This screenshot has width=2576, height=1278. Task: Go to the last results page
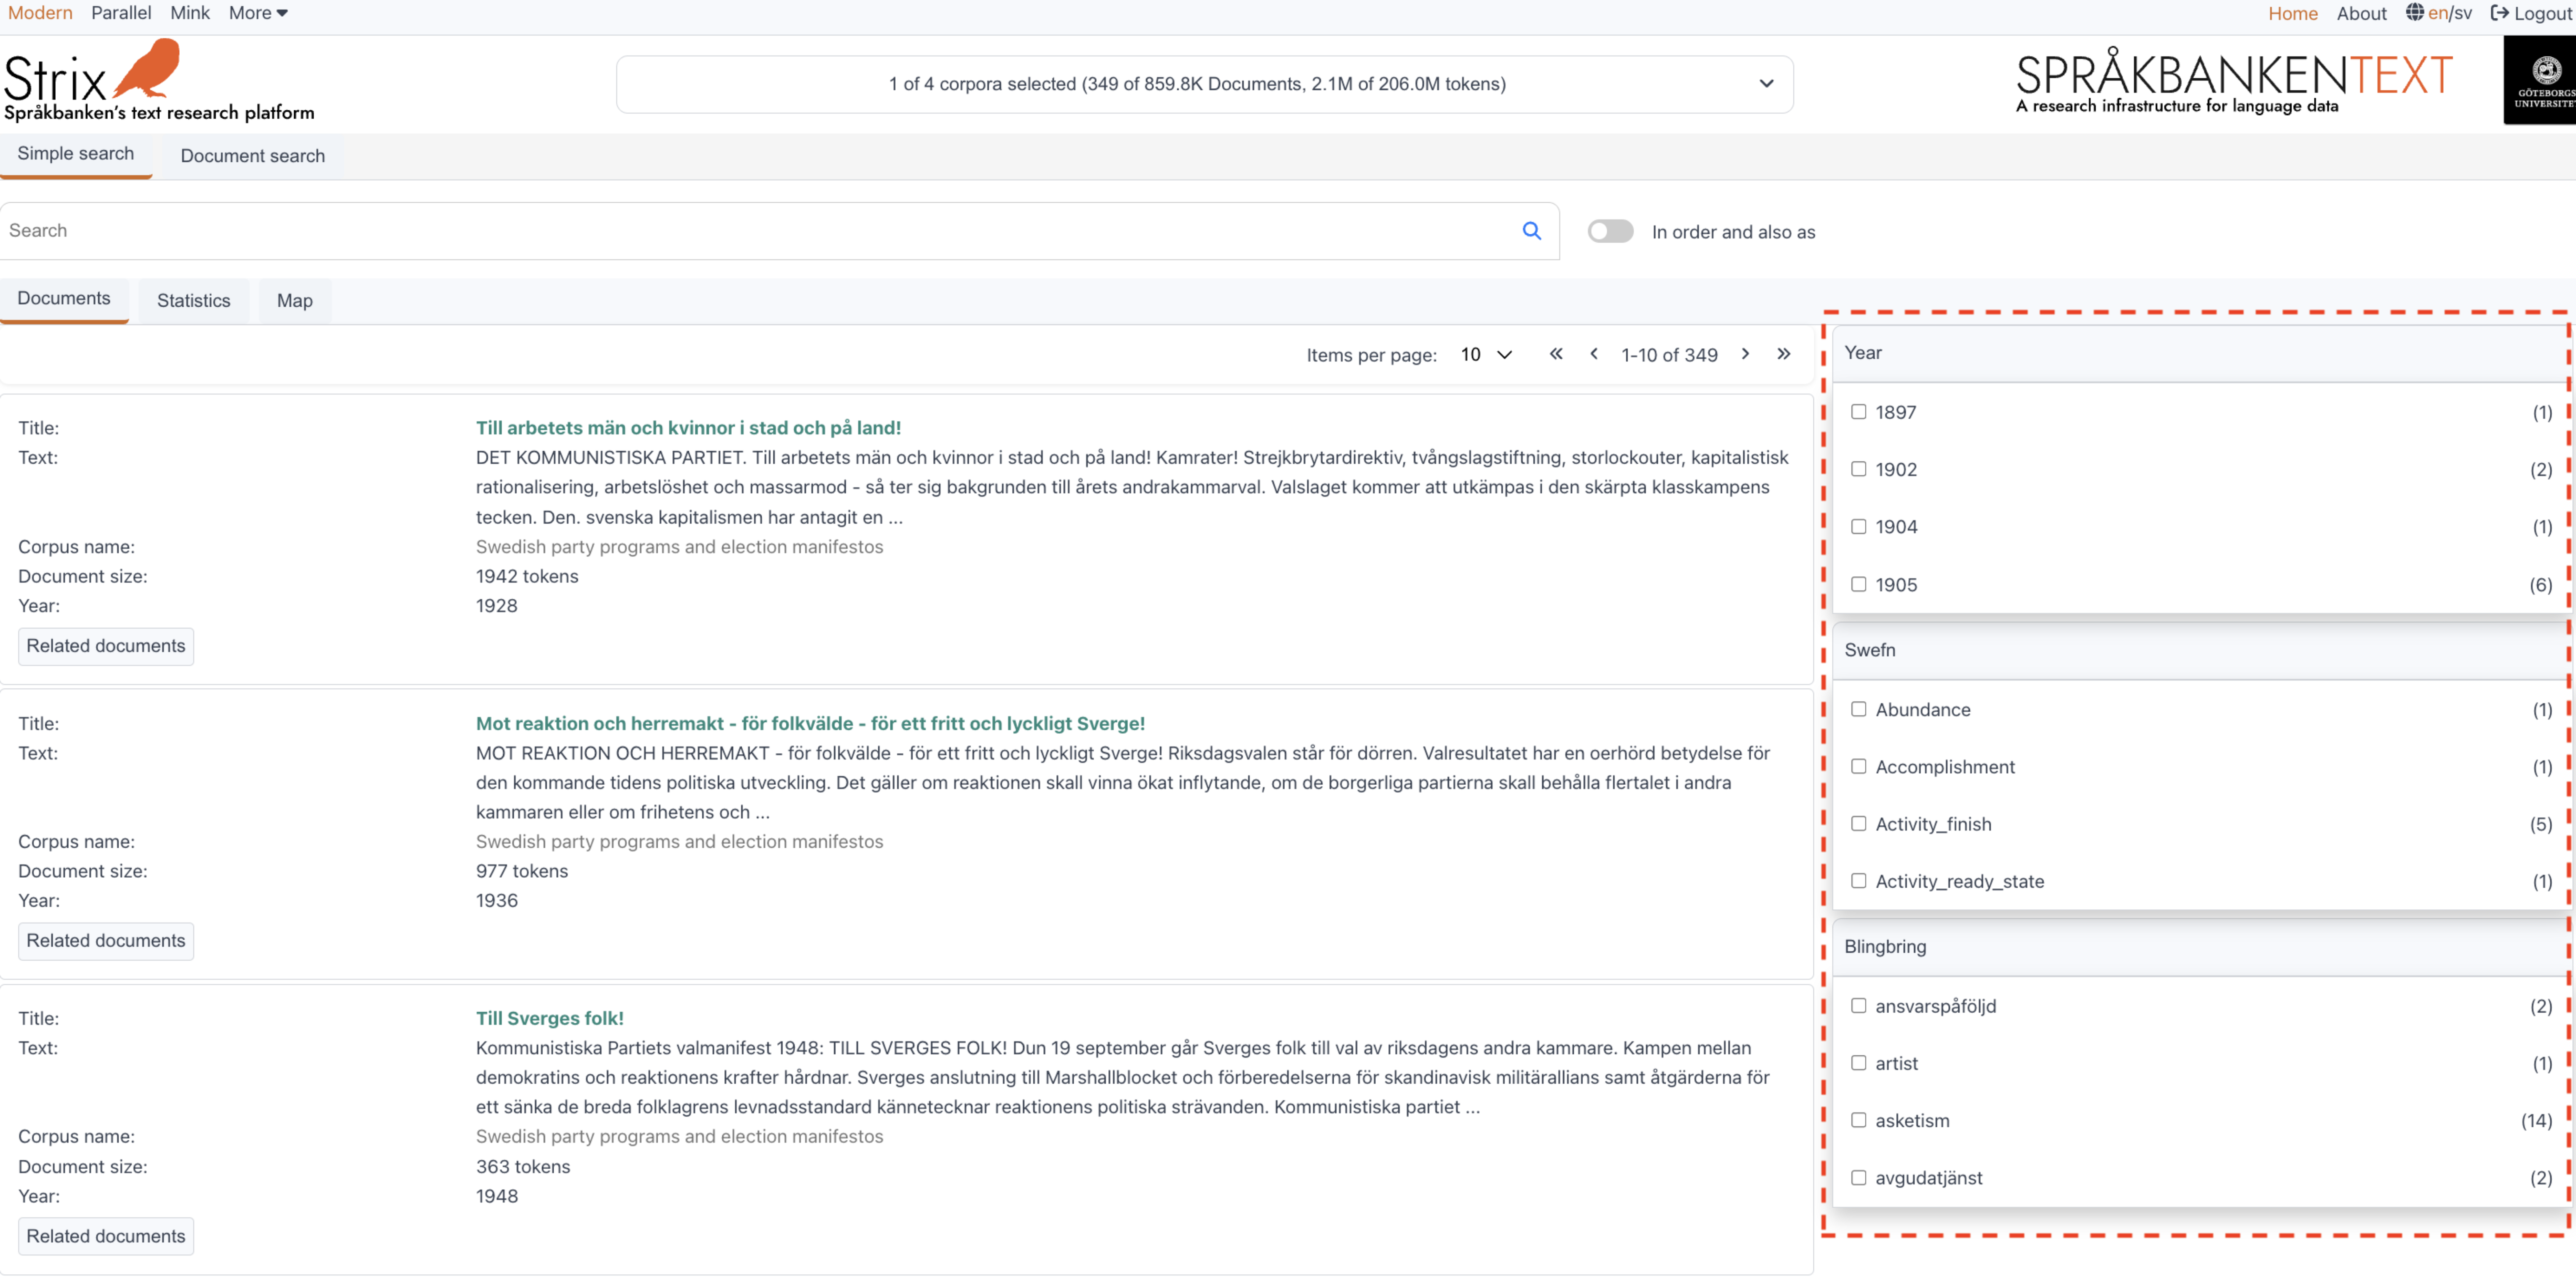(1783, 354)
